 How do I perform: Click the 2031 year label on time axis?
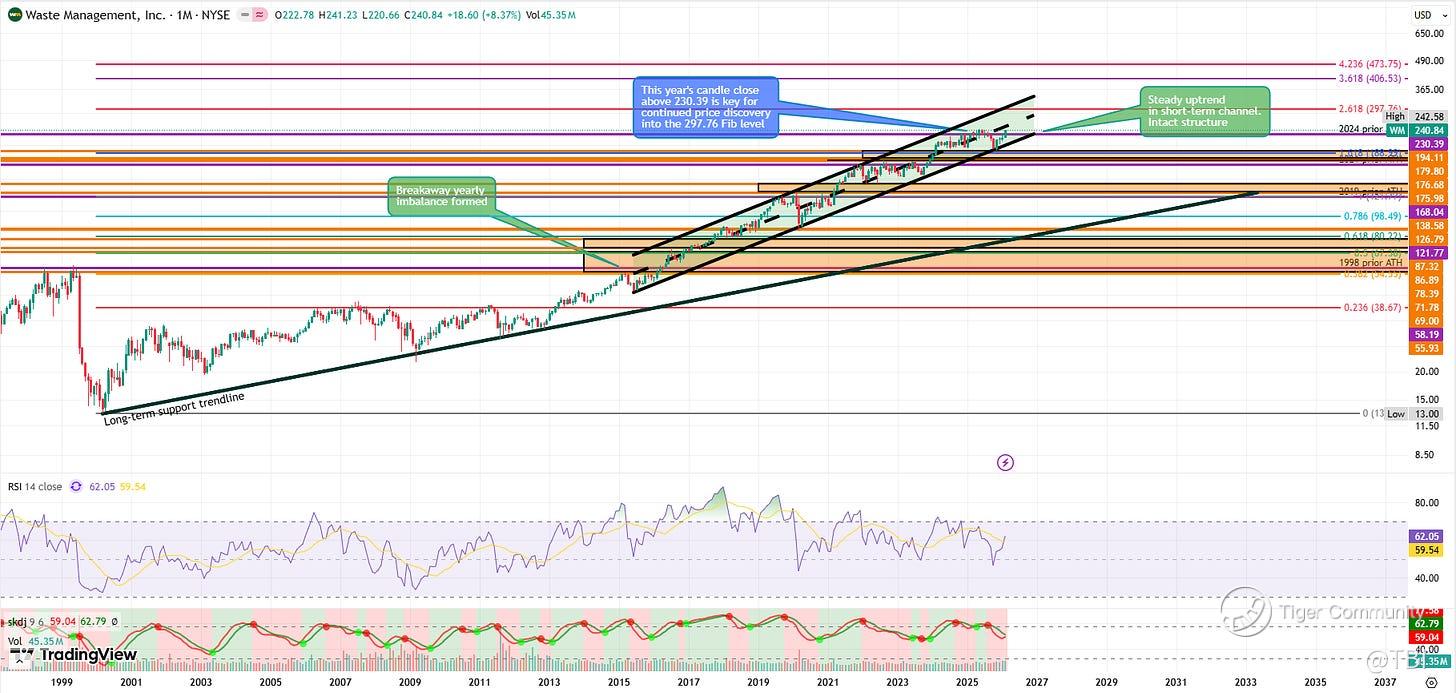coord(1176,682)
